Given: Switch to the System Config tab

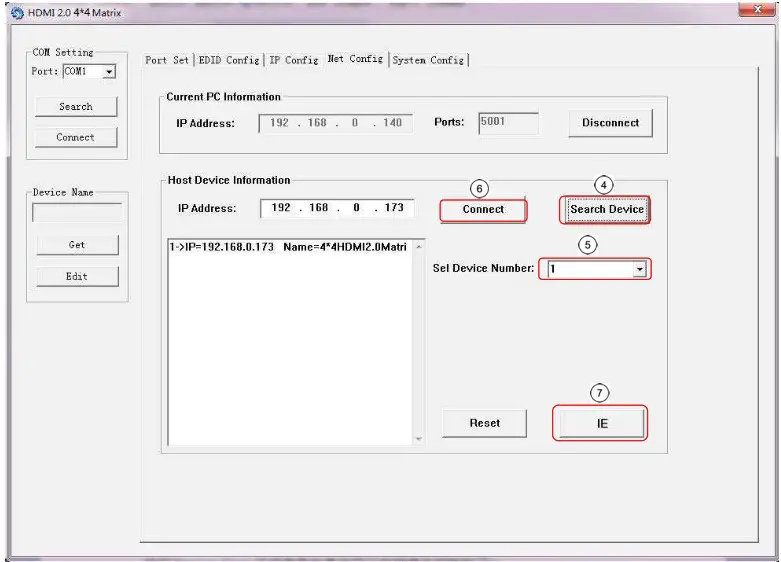Looking at the screenshot, I should [x=428, y=60].
